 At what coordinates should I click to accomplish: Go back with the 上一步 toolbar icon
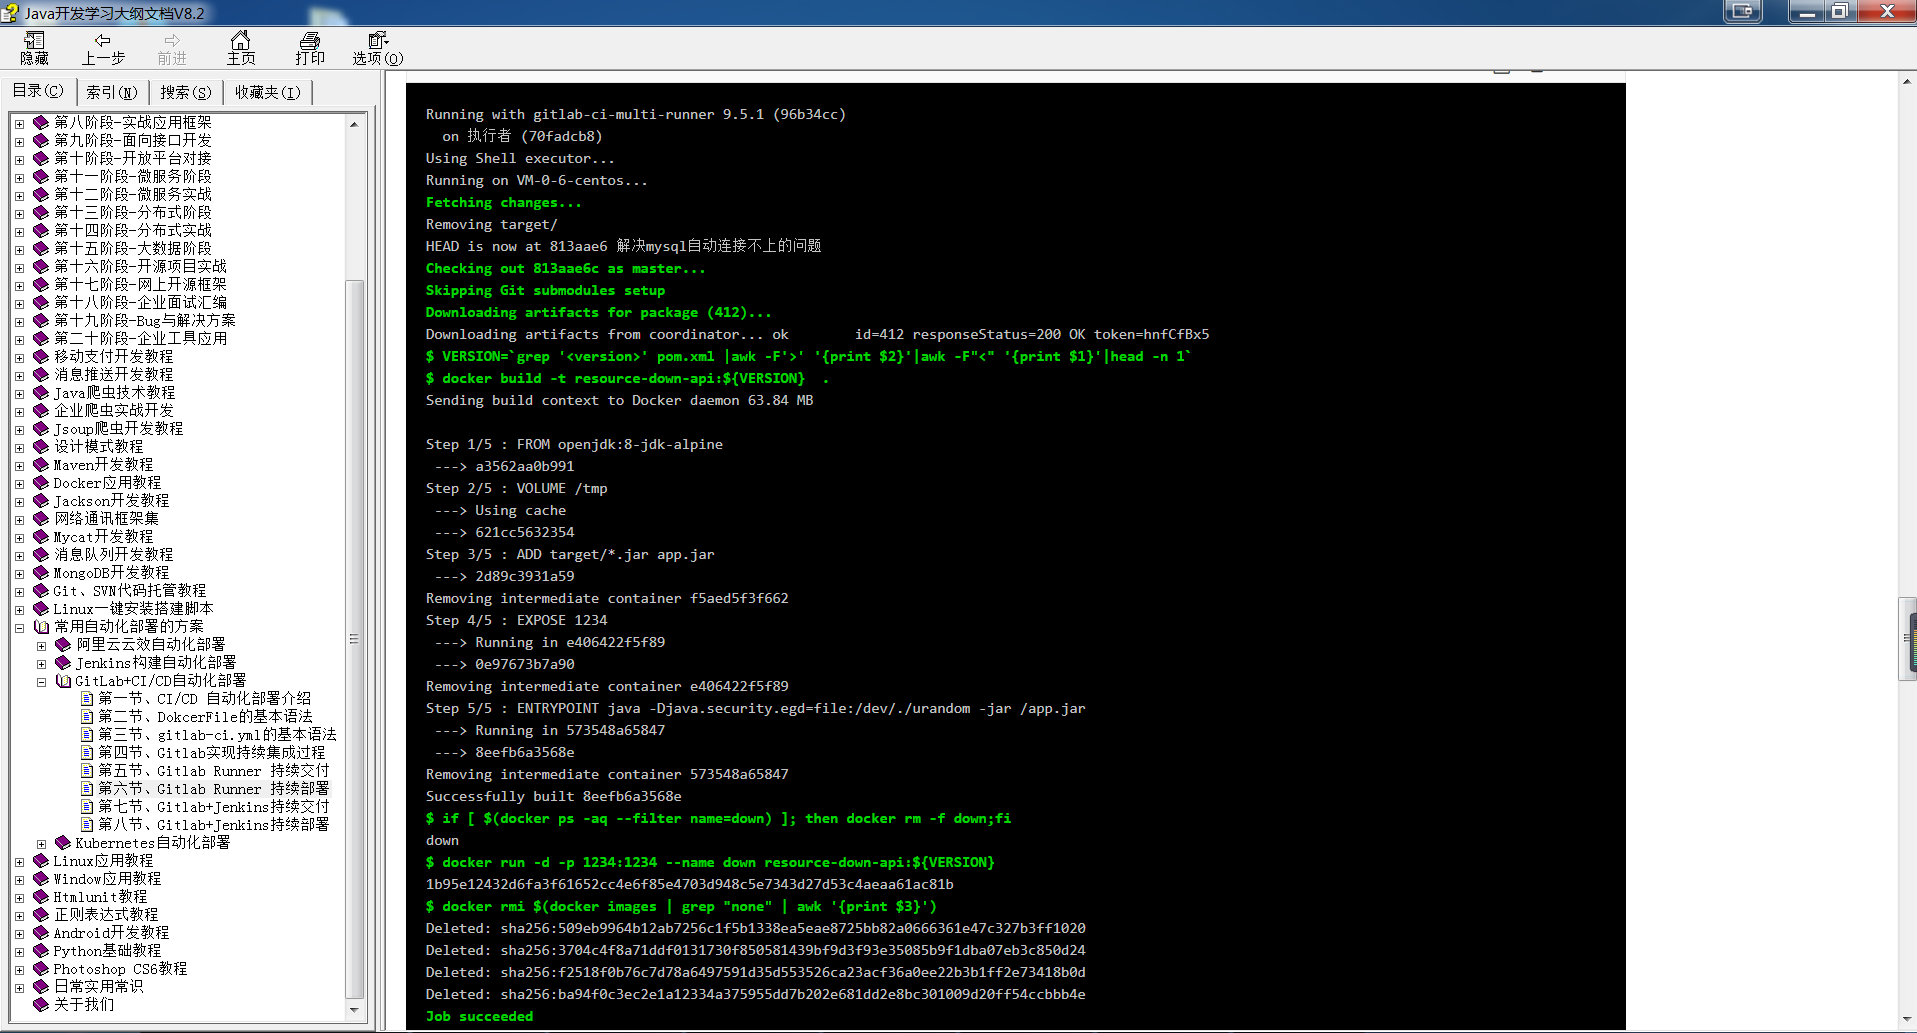coord(103,48)
